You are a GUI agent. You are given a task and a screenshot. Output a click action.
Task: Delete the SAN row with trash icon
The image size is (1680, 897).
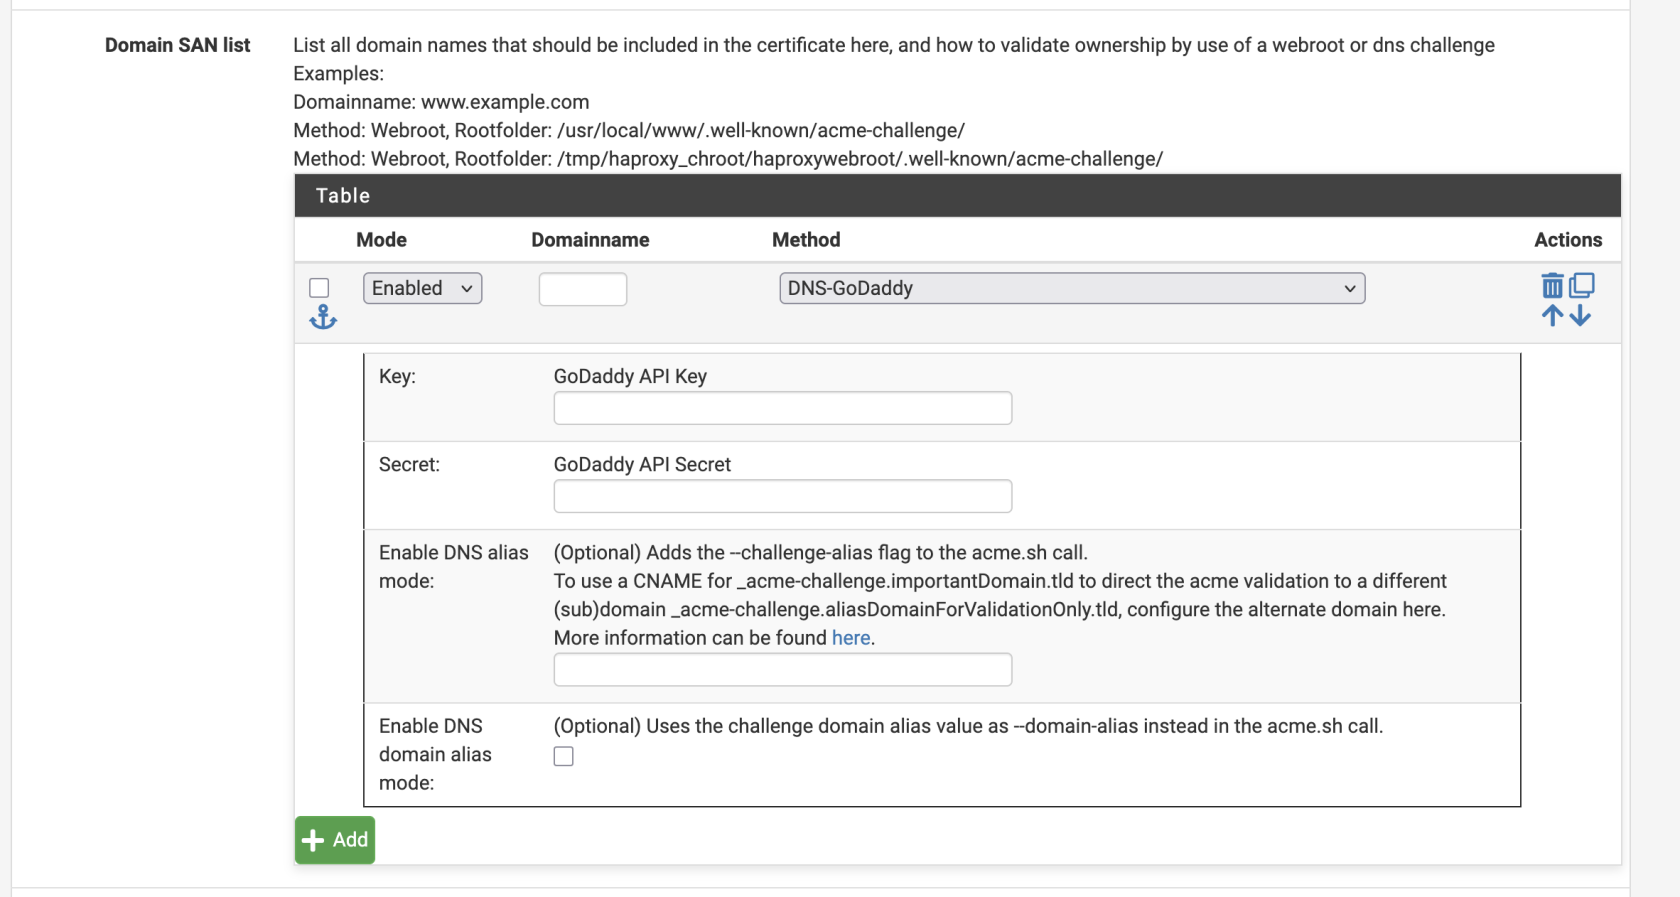point(1552,286)
